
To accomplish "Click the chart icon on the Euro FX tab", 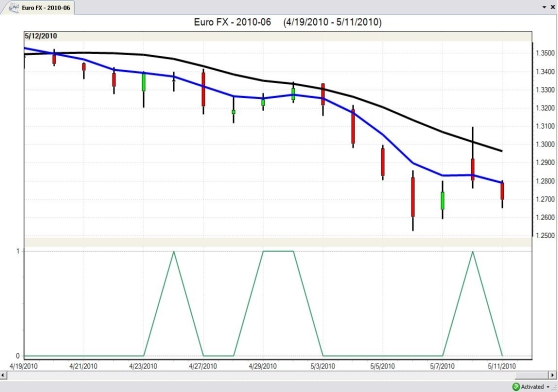I will tap(14, 7).
